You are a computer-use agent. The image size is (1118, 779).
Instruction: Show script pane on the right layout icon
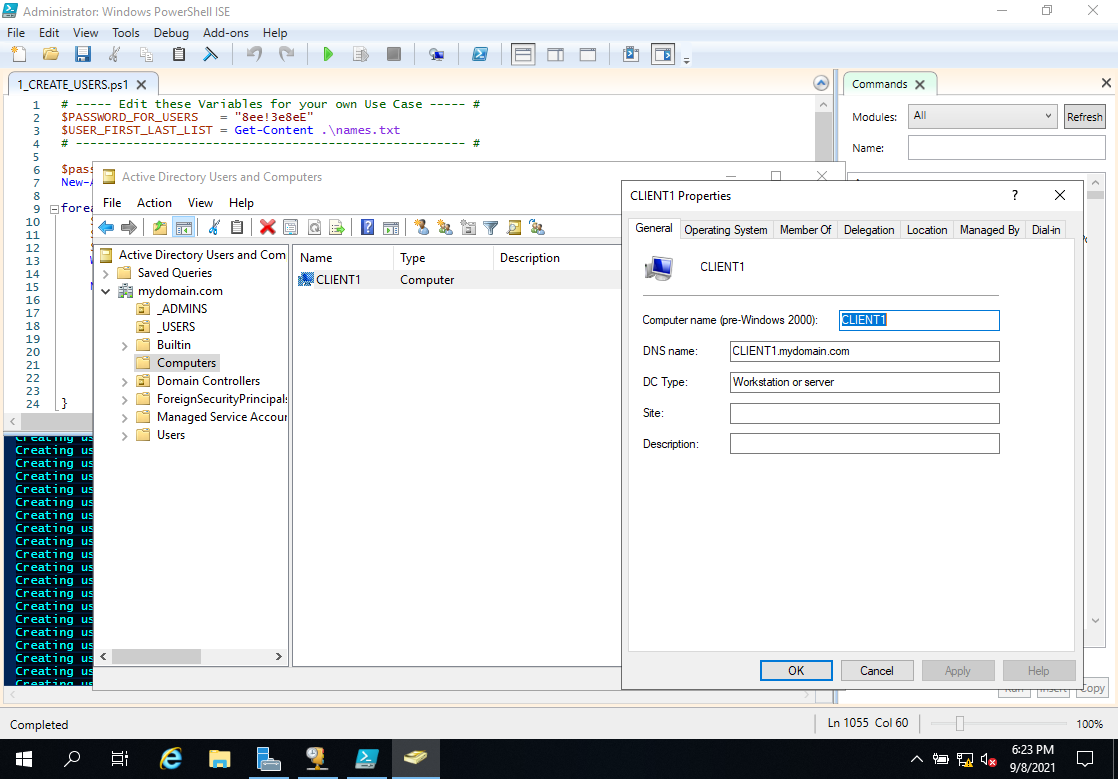555,54
